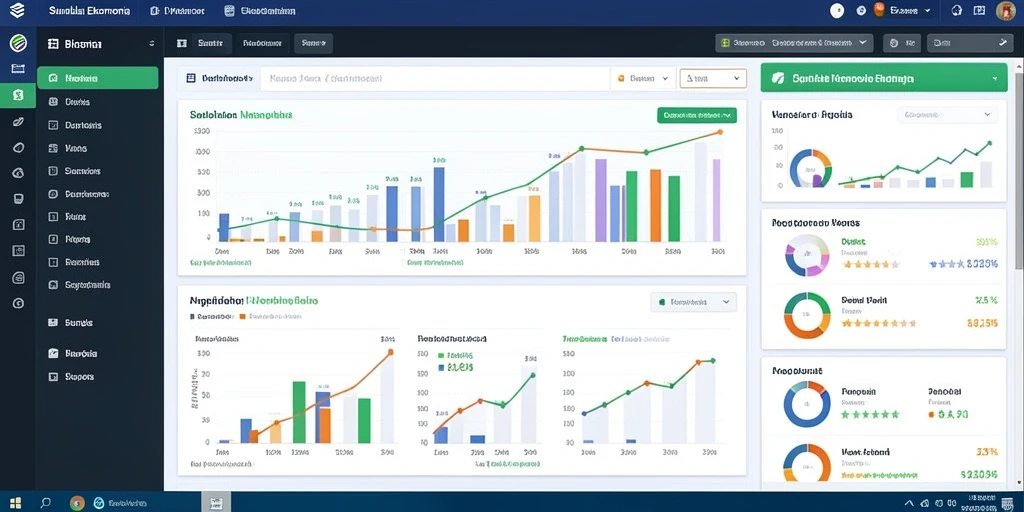Expand the orange-bordered dropdown beside the search bar
1024x512 pixels.
point(713,78)
